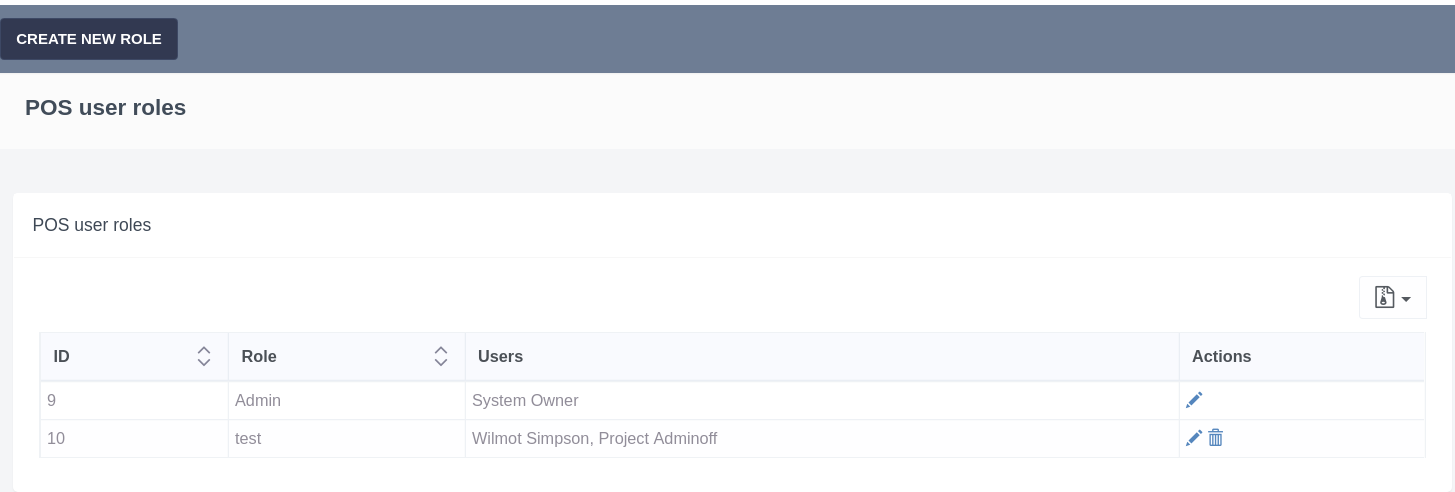Click the Wilmot Simpson, Project Adminoff cell
Viewport: 1455px width, 492px height.
pos(594,438)
